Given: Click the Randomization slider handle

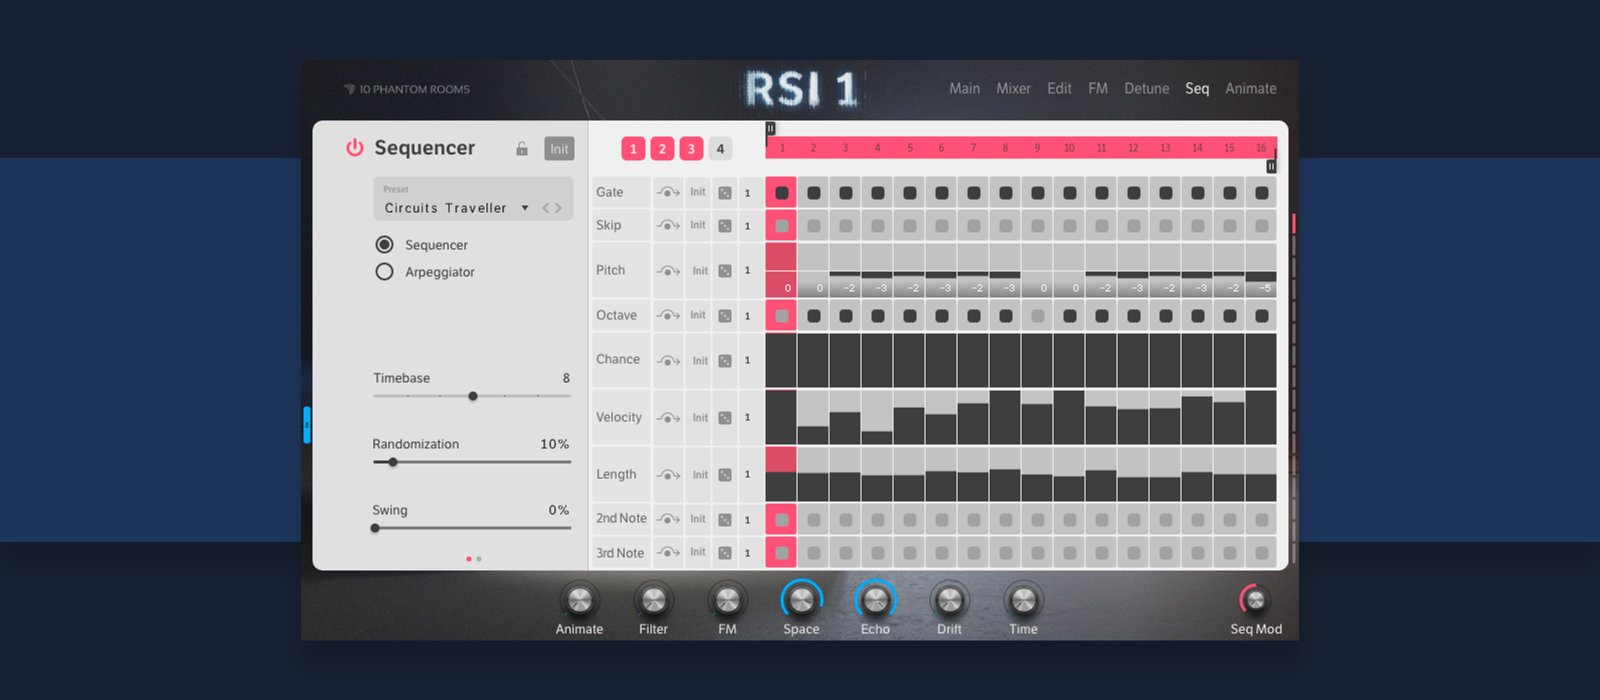Looking at the screenshot, I should tap(393, 462).
